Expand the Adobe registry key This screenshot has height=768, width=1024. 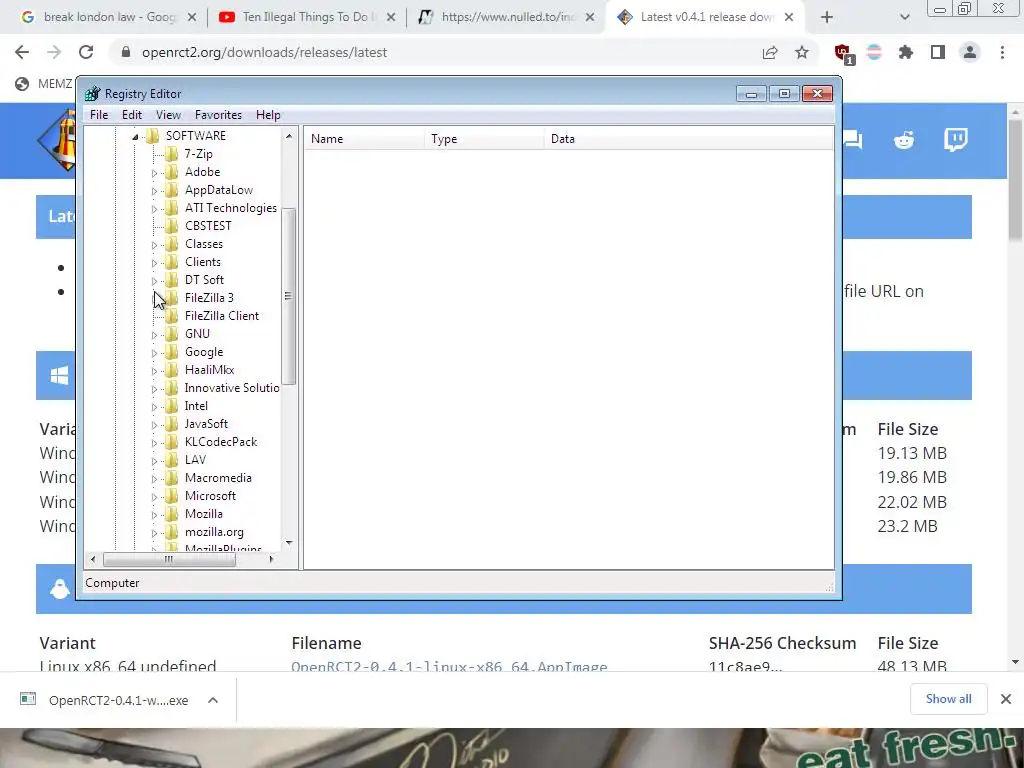click(x=154, y=172)
